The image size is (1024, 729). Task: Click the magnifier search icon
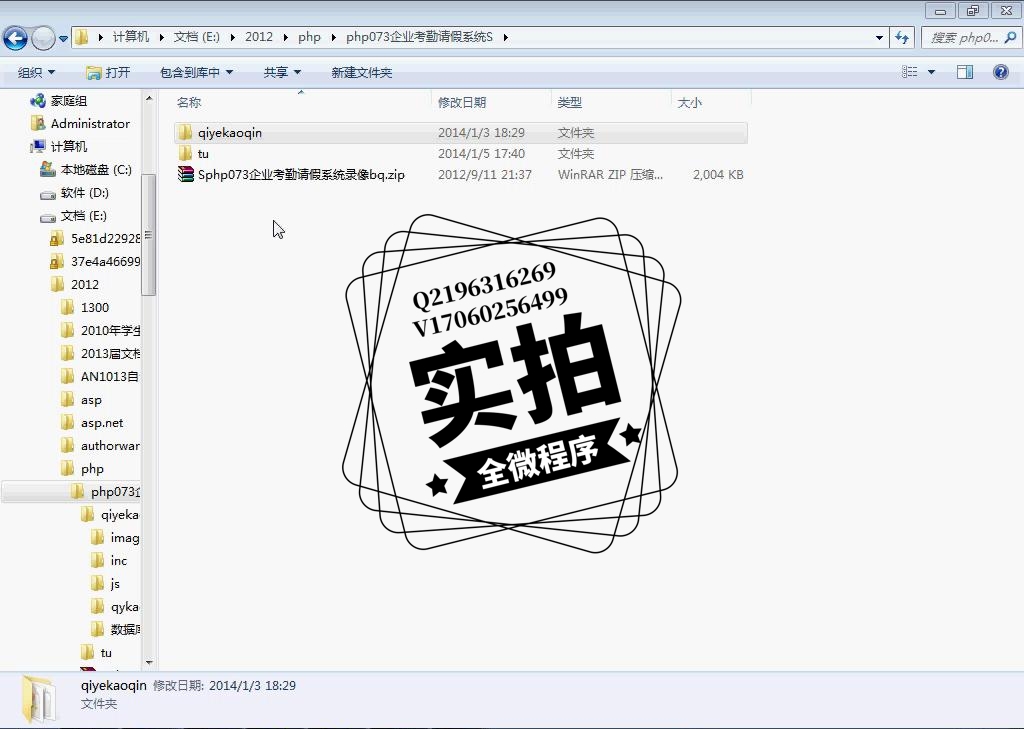pyautogui.click(x=1010, y=38)
